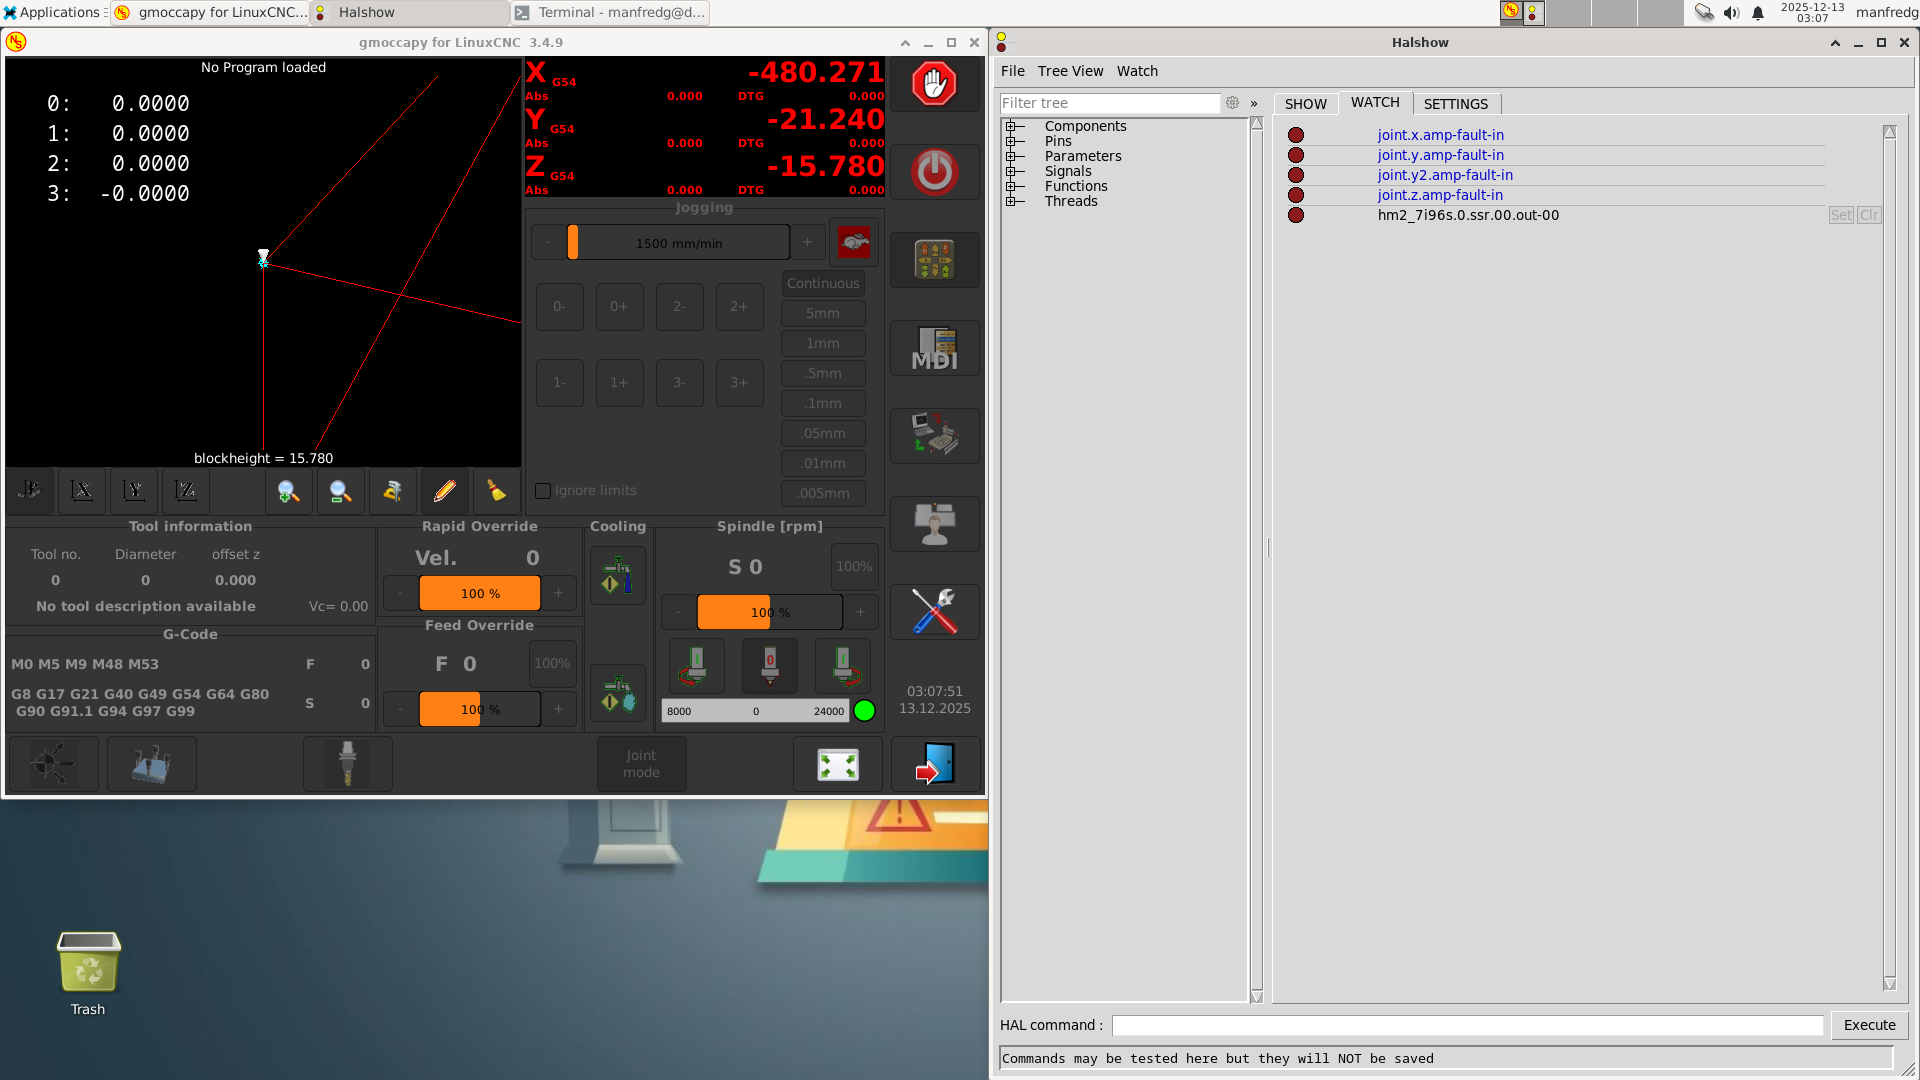The image size is (1920, 1080).
Task: Click the joint.x.amp-fault-in link
Action: [1440, 135]
